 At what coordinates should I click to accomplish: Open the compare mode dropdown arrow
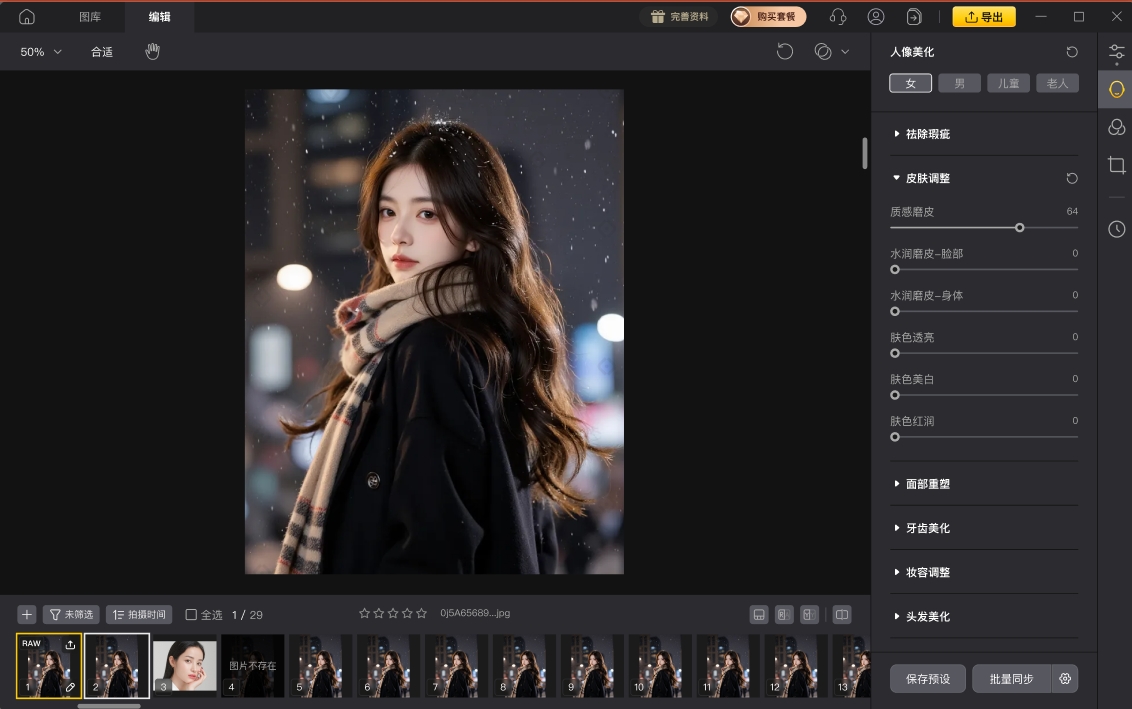pyautogui.click(x=845, y=52)
